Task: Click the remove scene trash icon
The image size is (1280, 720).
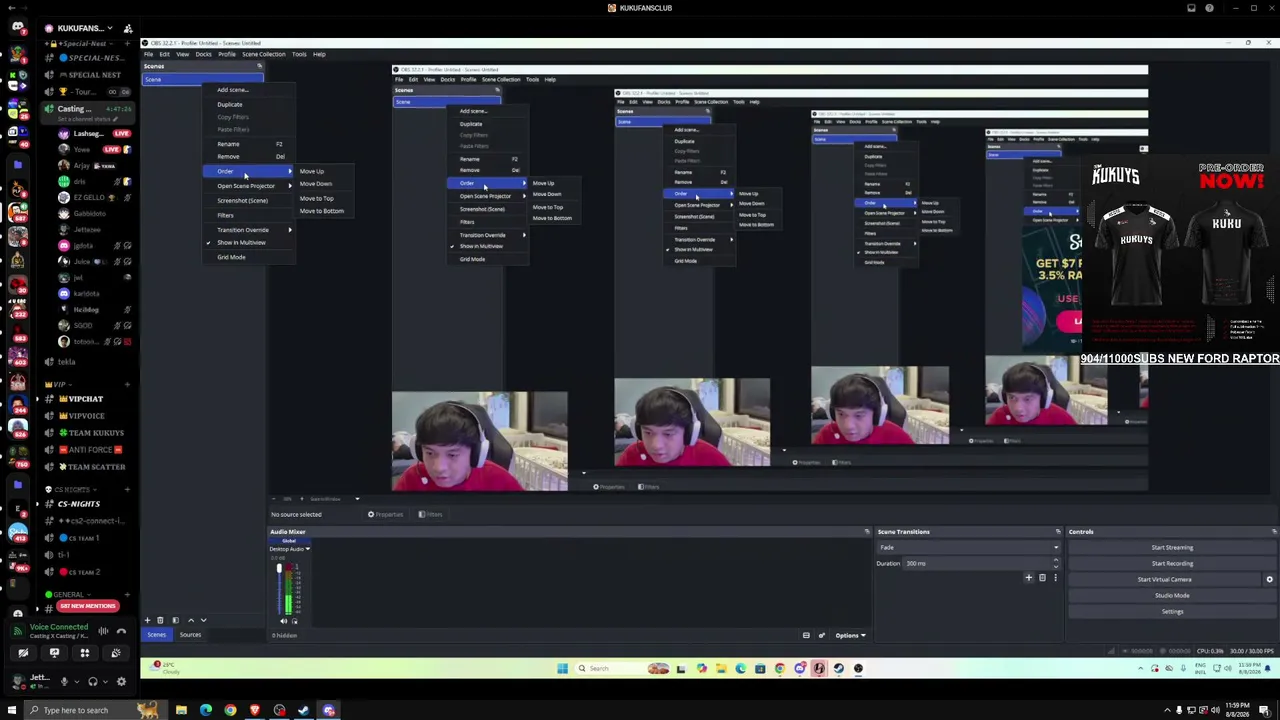Action: pyautogui.click(x=160, y=620)
